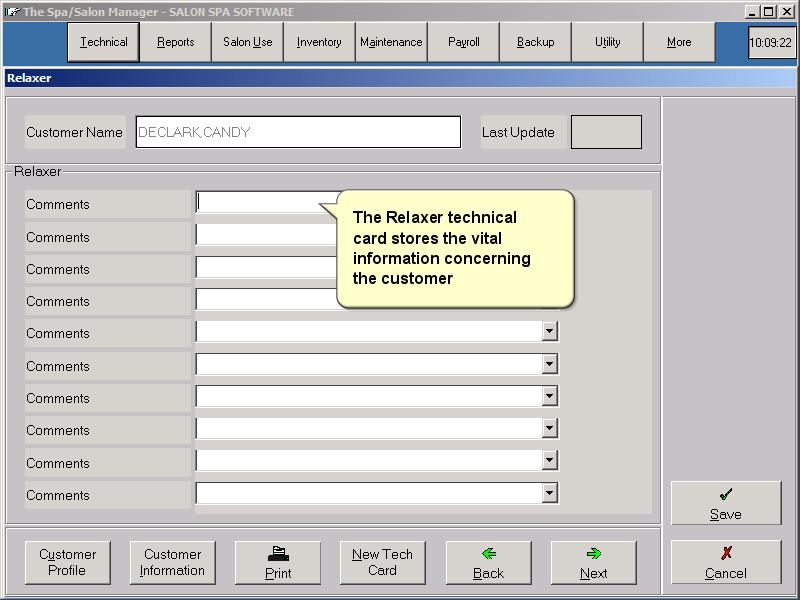Click the Salon Use menu
The width and height of the screenshot is (800, 600).
coord(248,42)
